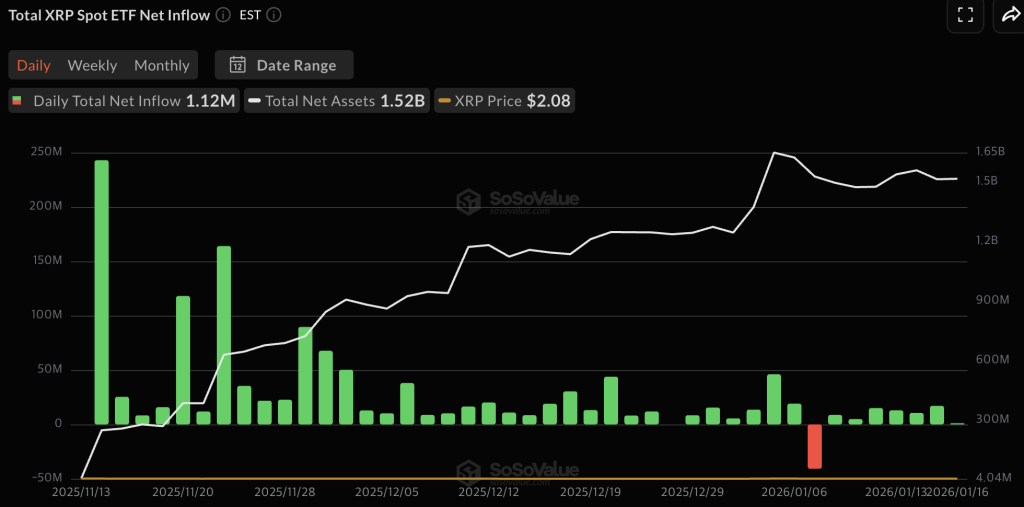Click the 100M left axis label
Screen dimensions: 1024x507
45,316
